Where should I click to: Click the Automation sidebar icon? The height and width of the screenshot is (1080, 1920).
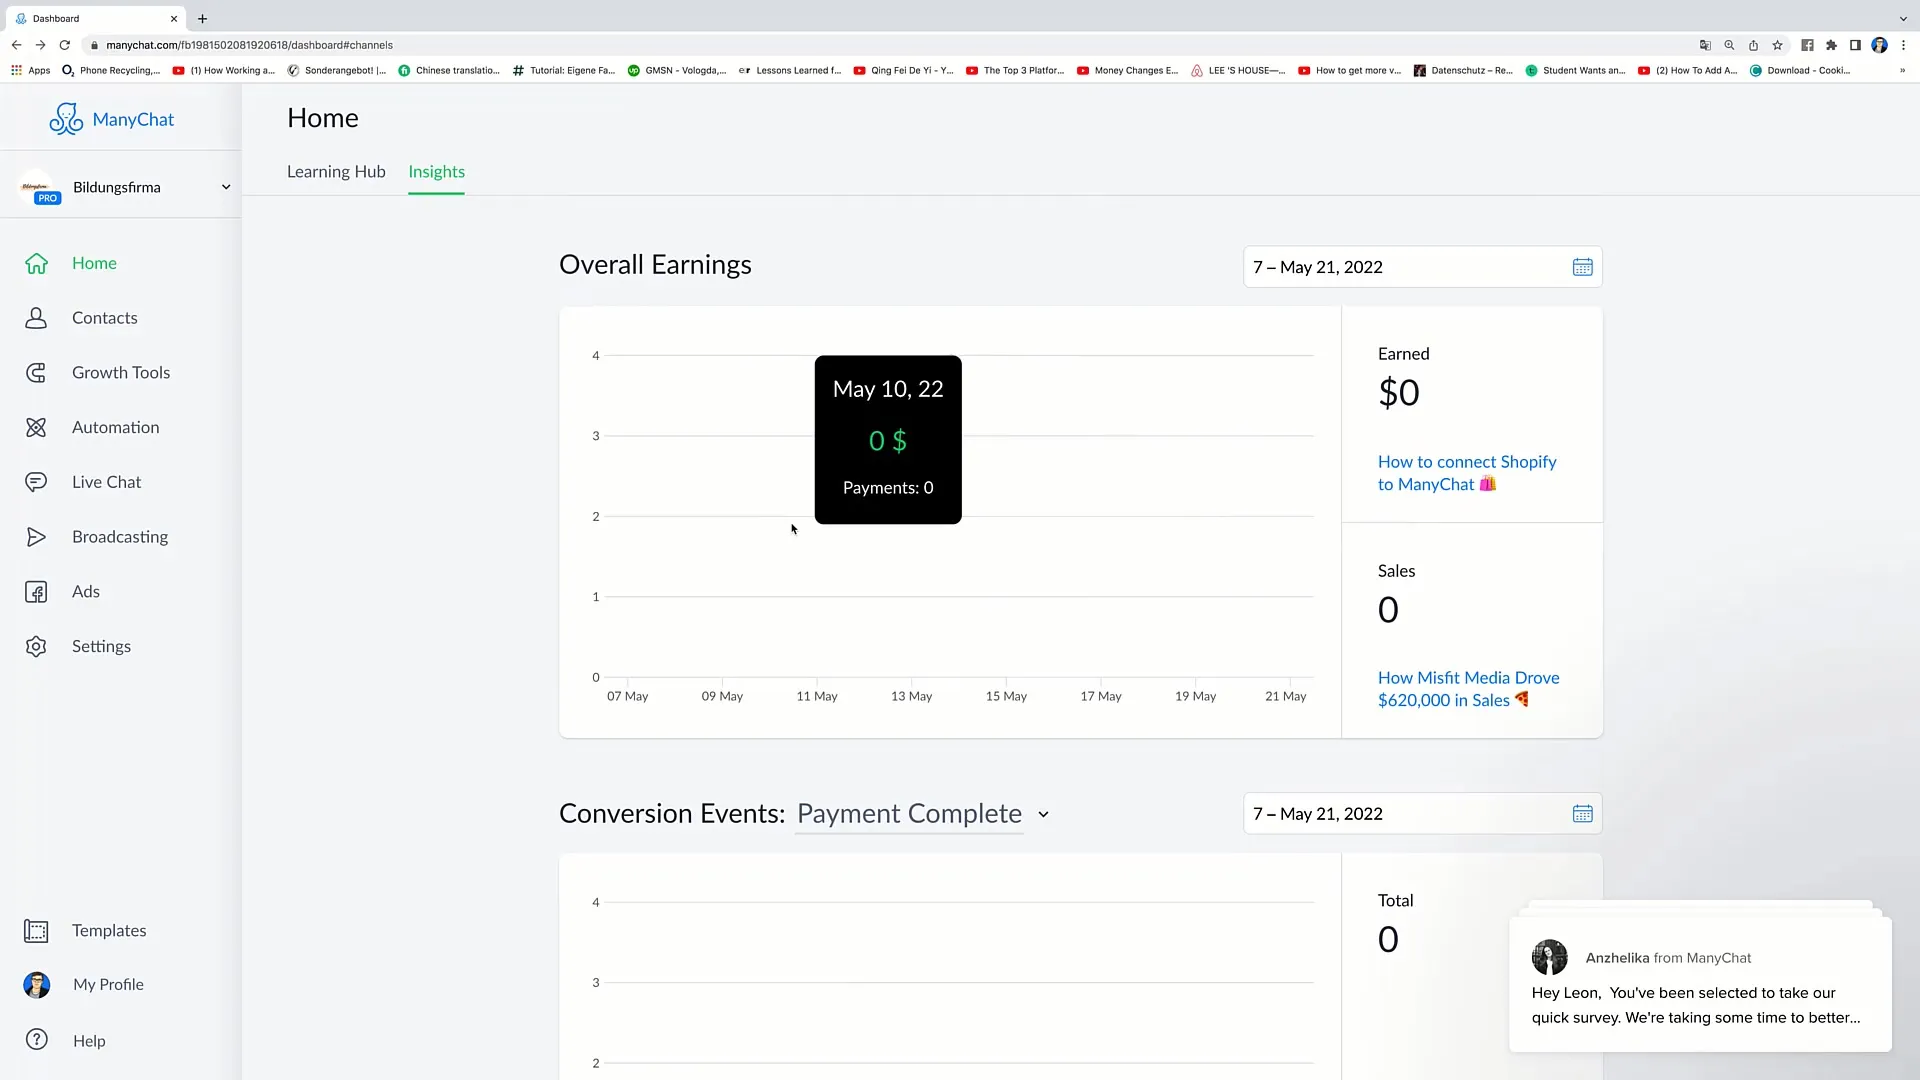point(36,427)
